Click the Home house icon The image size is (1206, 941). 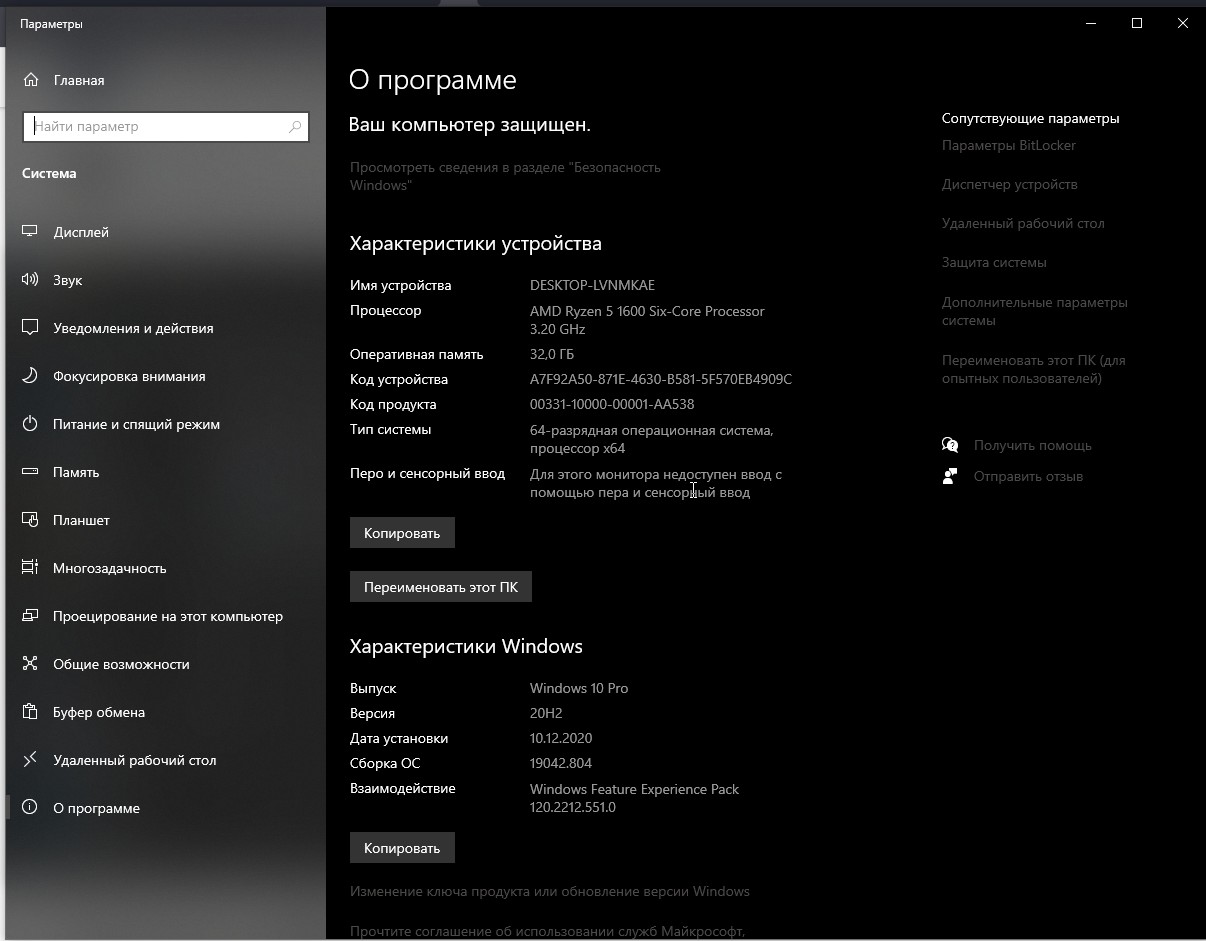point(31,80)
